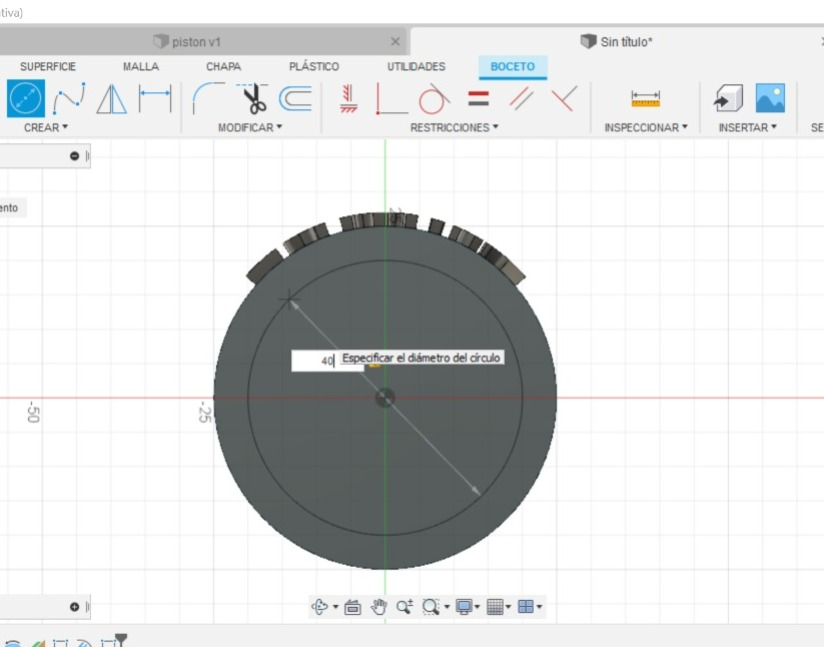Screen dimensions: 824x647
Task: Expand the INSPECCIONAR dropdown menu
Action: coord(646,127)
